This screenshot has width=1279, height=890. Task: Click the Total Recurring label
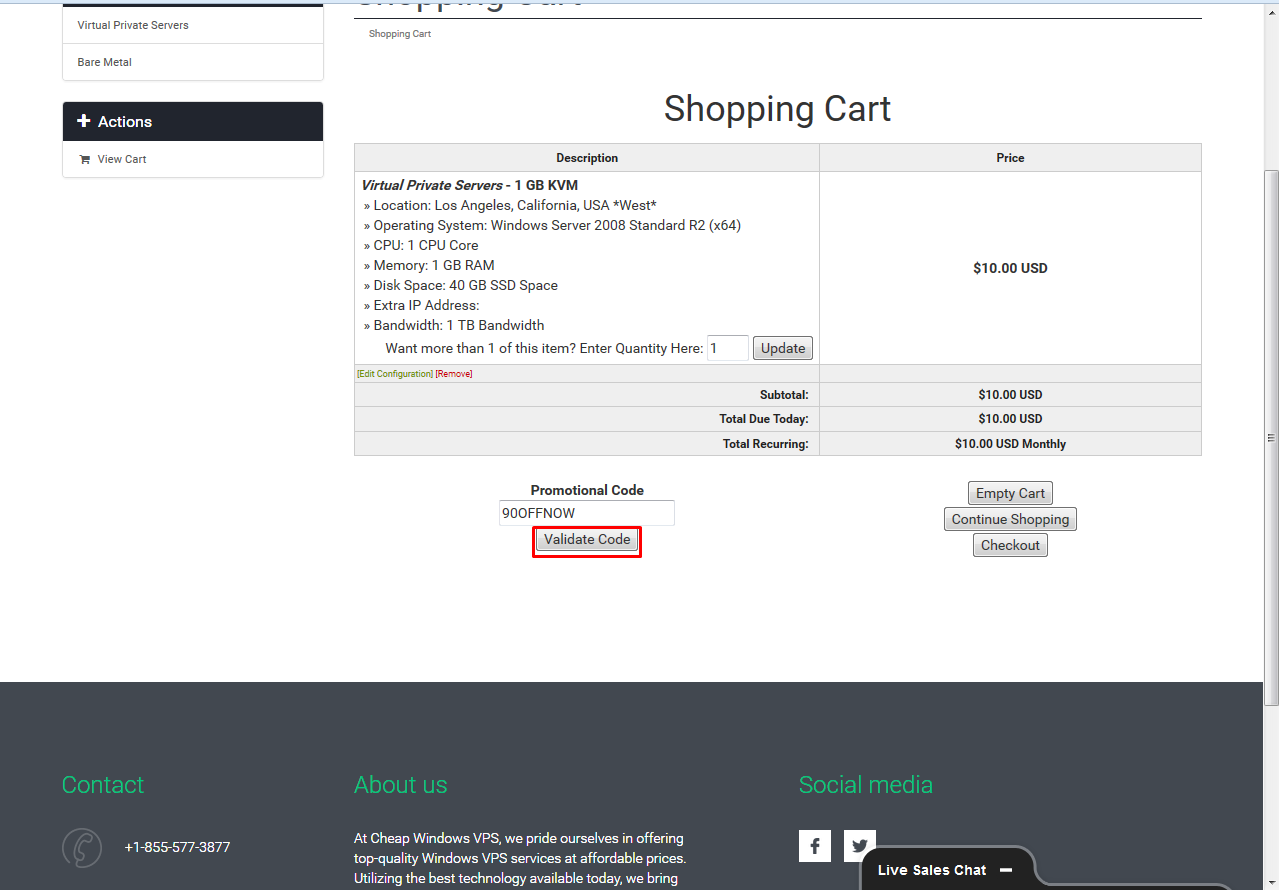[766, 444]
